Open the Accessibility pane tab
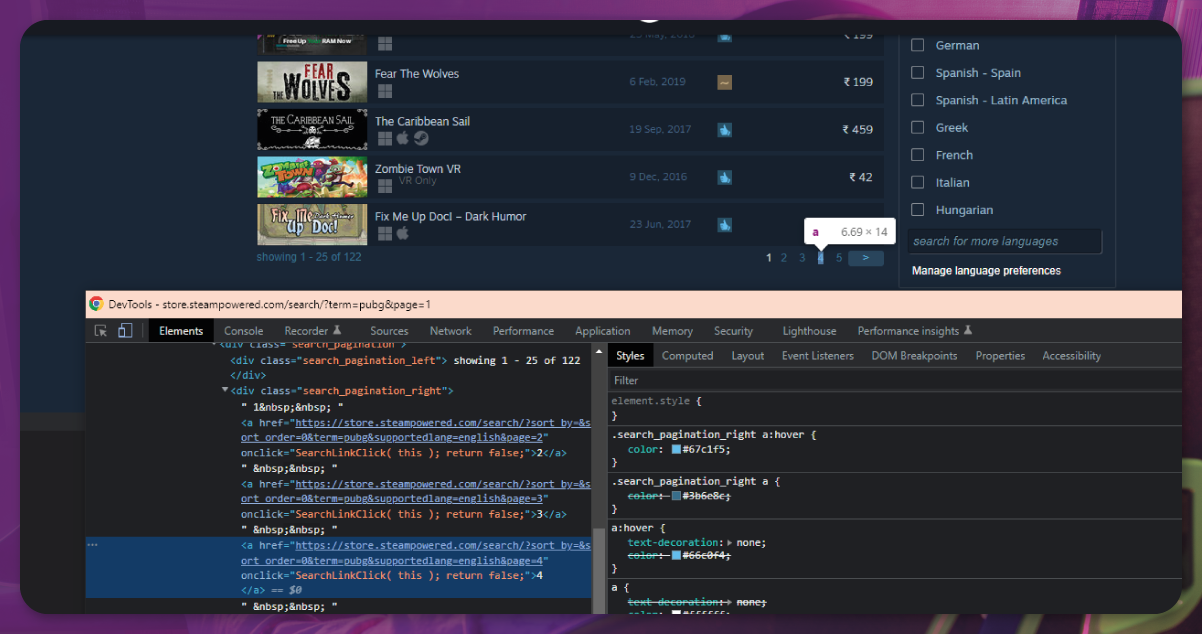The image size is (1202, 634). click(1071, 356)
